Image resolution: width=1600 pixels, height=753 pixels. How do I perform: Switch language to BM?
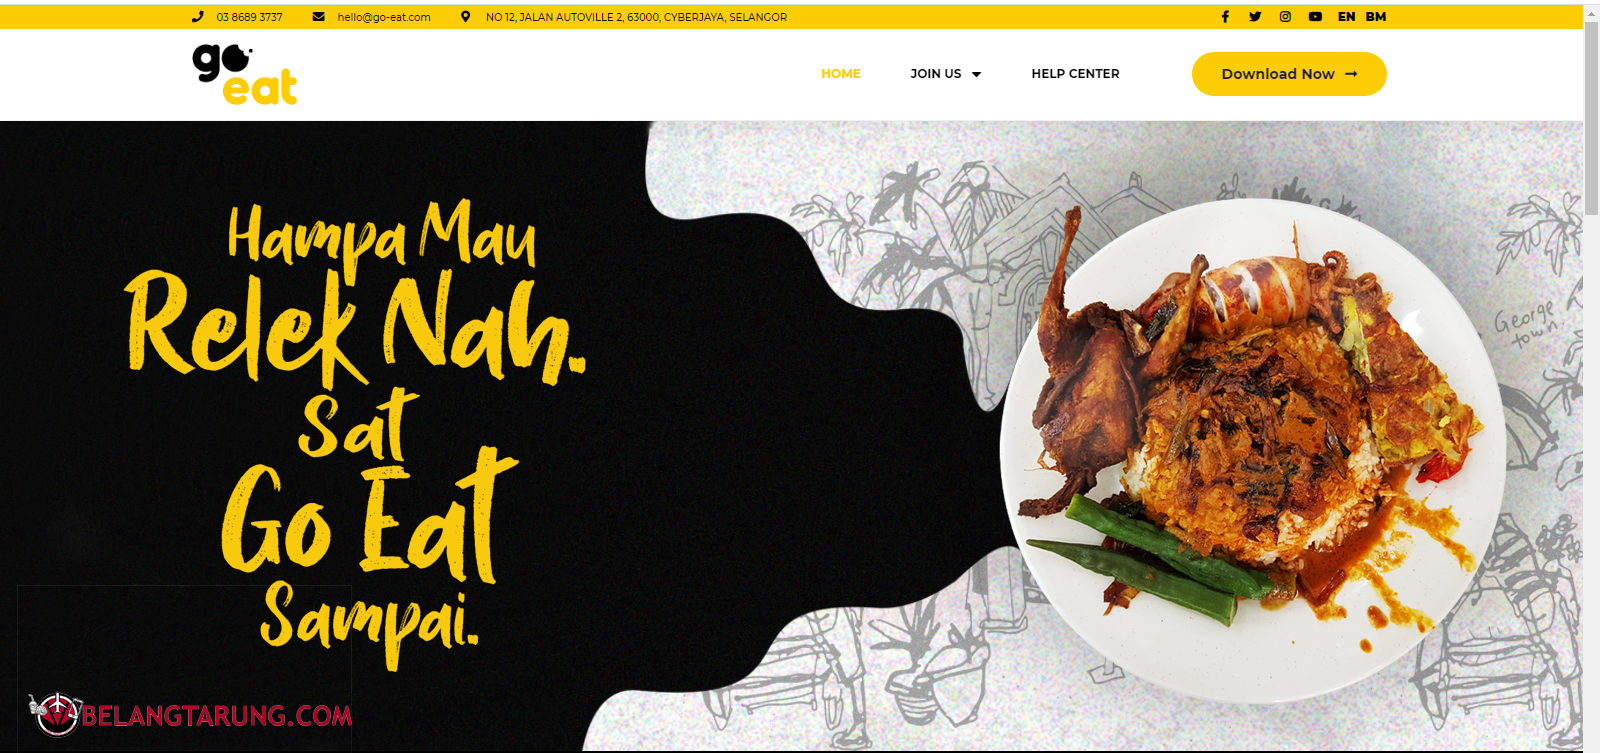(x=1376, y=17)
